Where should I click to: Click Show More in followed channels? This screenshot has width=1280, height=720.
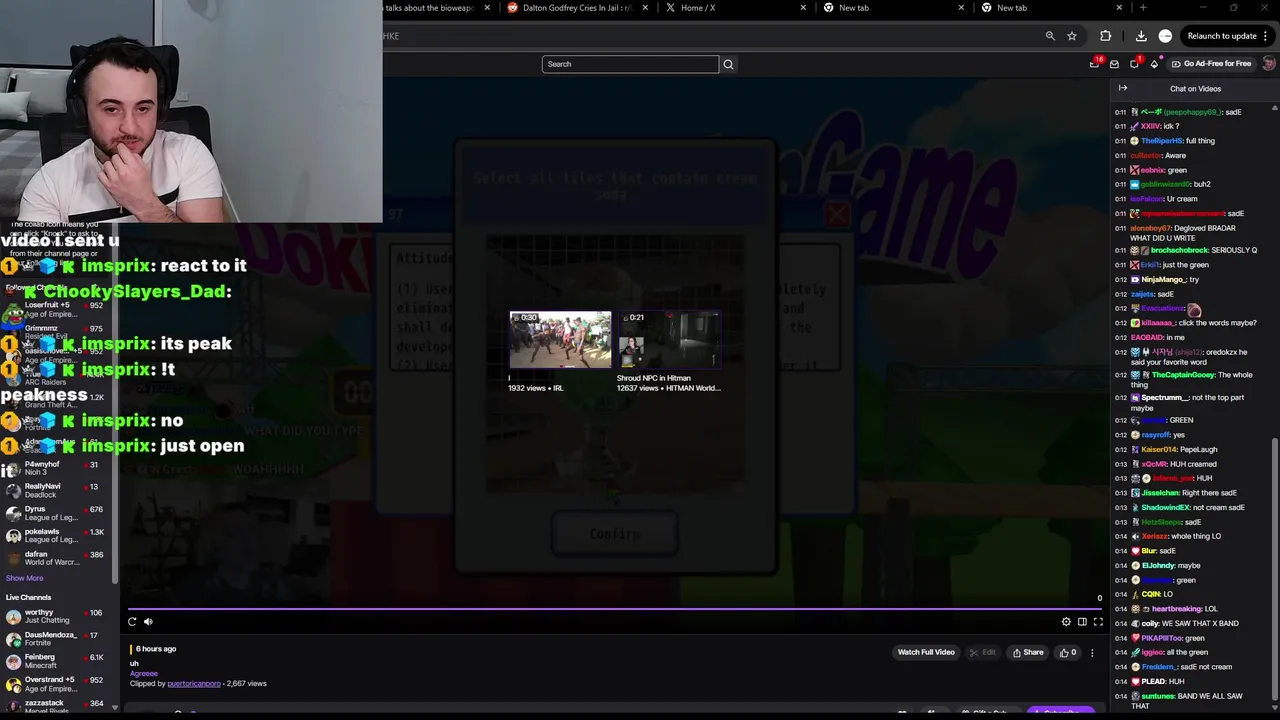[24, 578]
